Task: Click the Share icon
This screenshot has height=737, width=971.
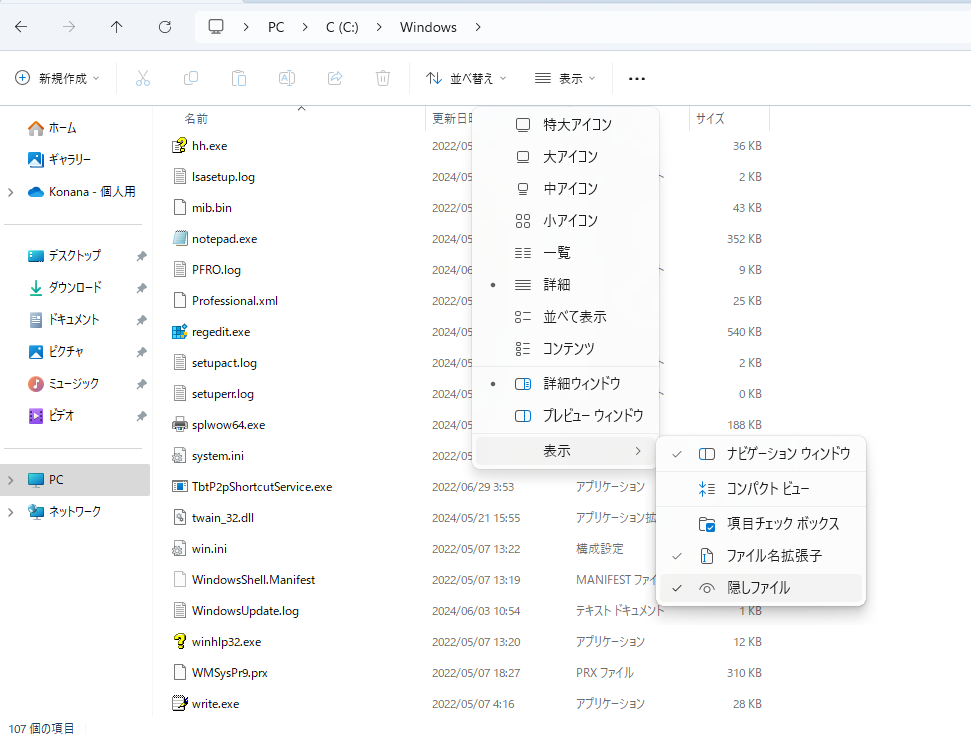Action: pos(335,78)
